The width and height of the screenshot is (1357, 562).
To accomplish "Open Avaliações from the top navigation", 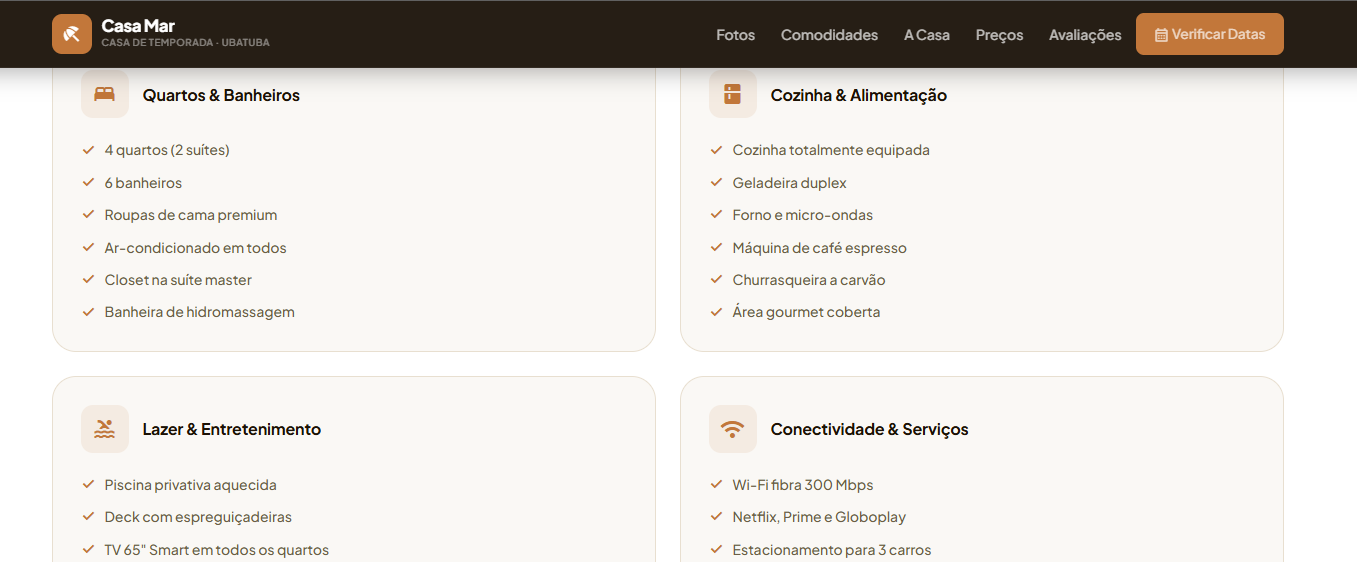I will 1085,35.
